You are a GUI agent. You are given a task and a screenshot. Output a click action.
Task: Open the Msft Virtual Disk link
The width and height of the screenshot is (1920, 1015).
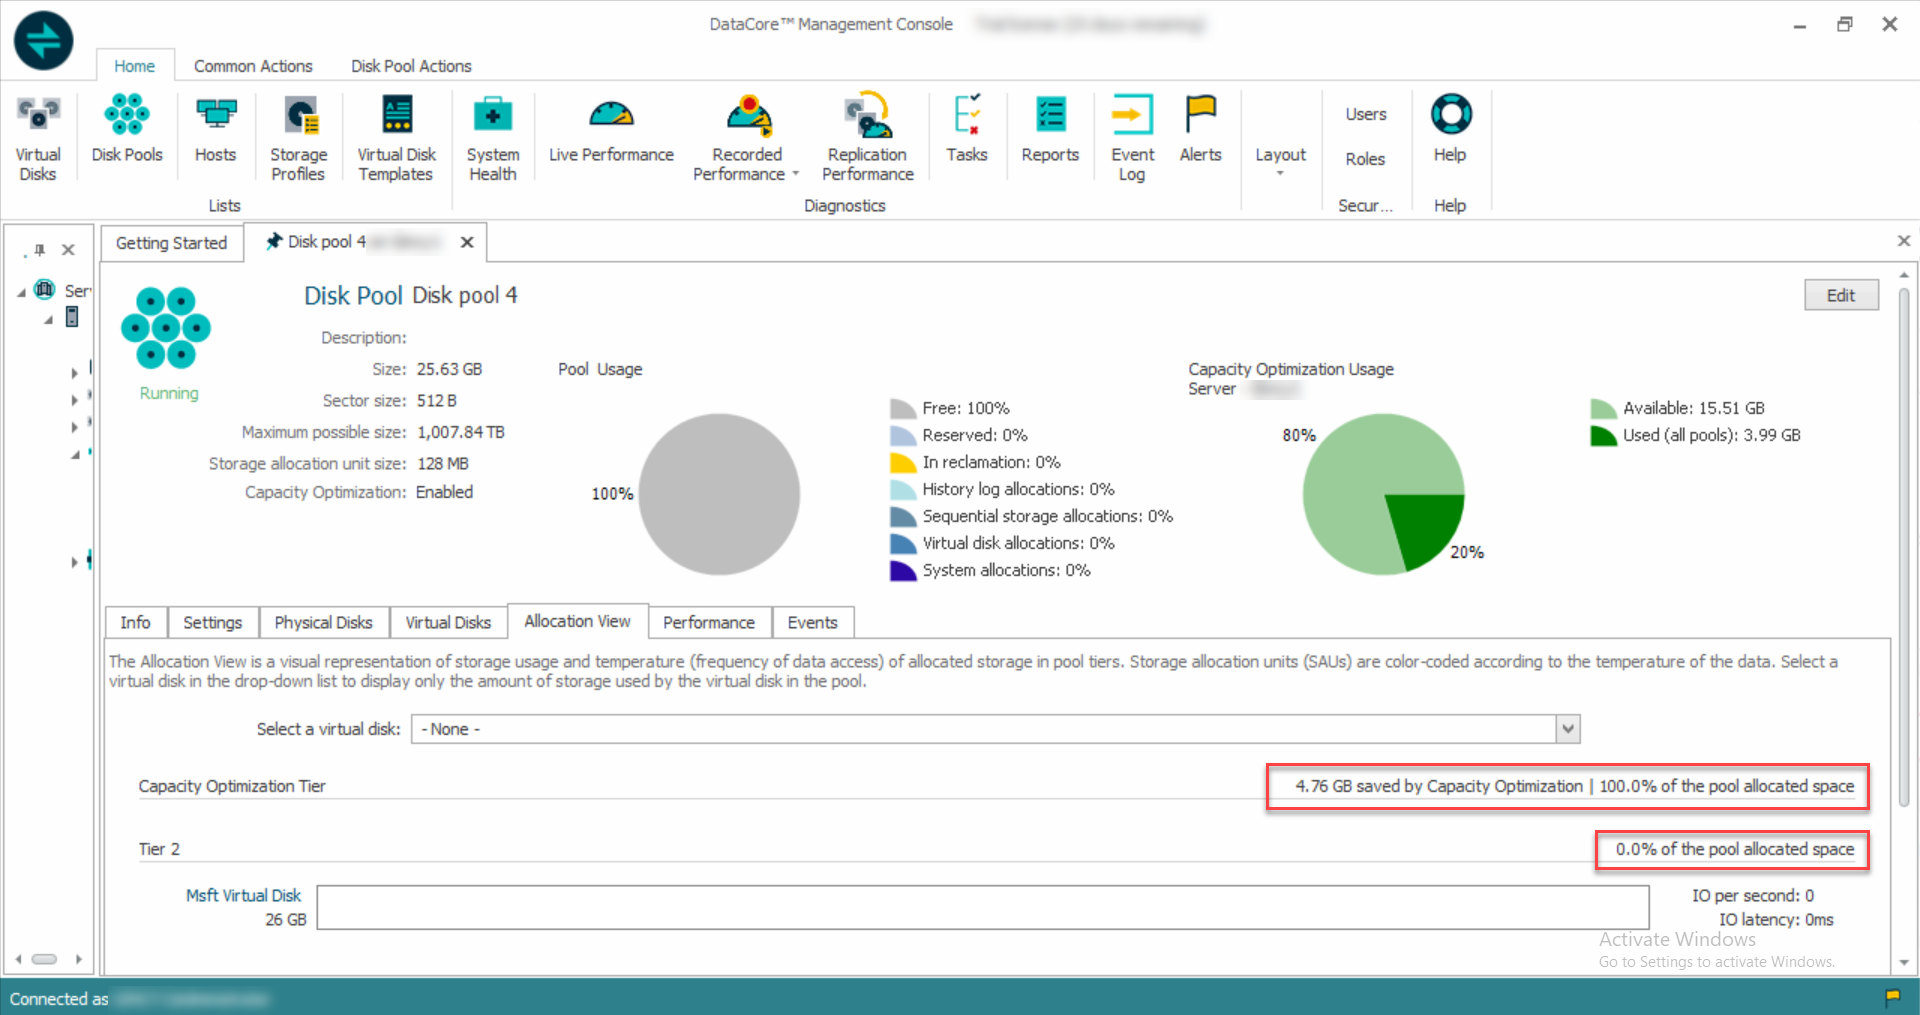(x=243, y=895)
